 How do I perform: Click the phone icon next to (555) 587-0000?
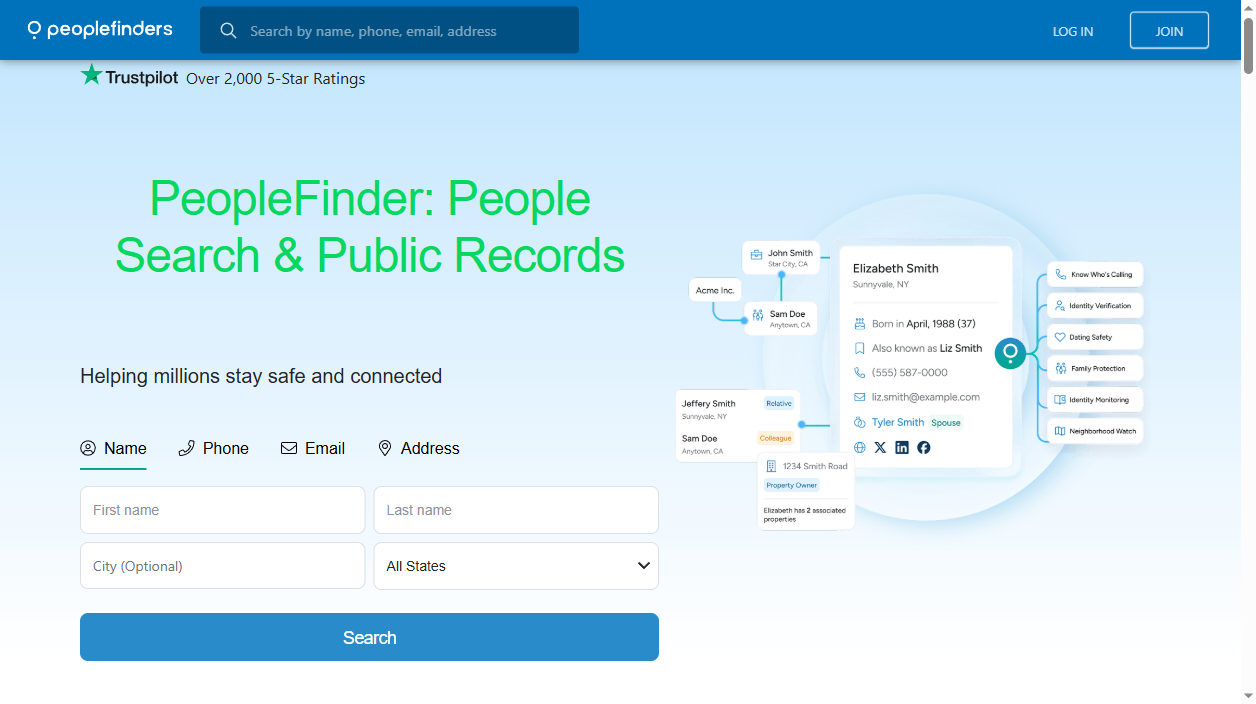(859, 372)
